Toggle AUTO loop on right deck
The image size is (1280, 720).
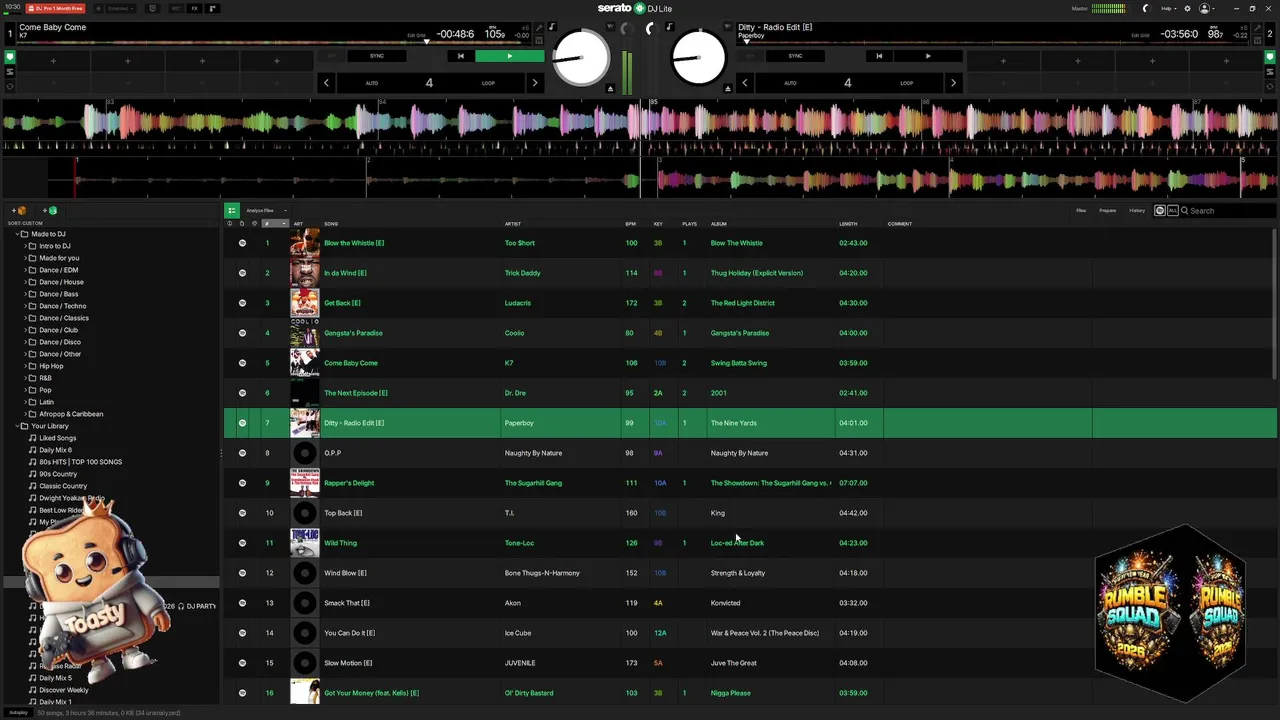[790, 83]
